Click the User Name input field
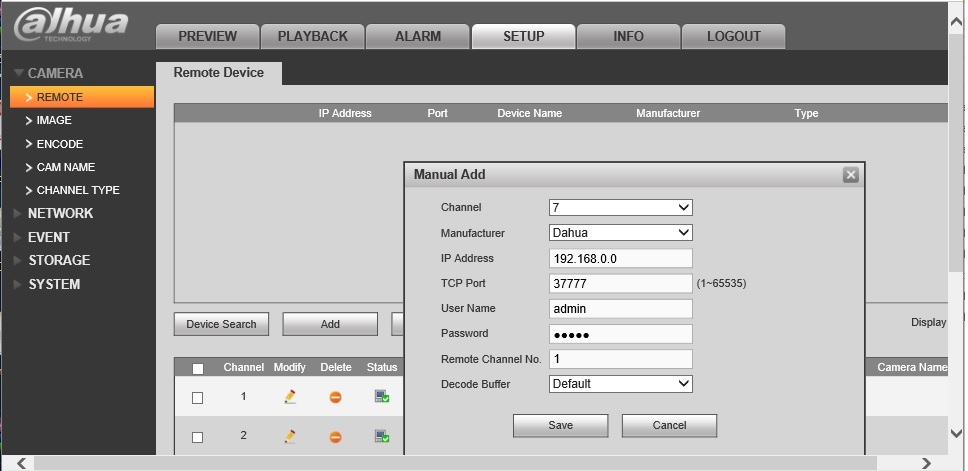The image size is (968, 471). (620, 309)
